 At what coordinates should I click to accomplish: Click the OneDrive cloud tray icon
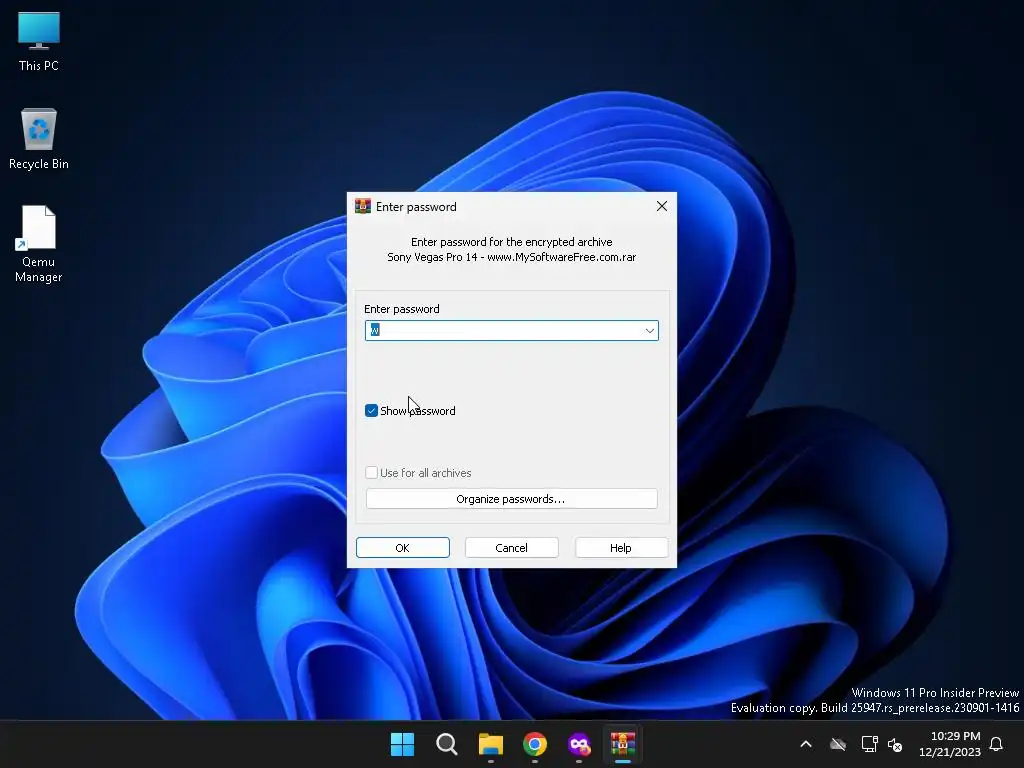point(838,744)
